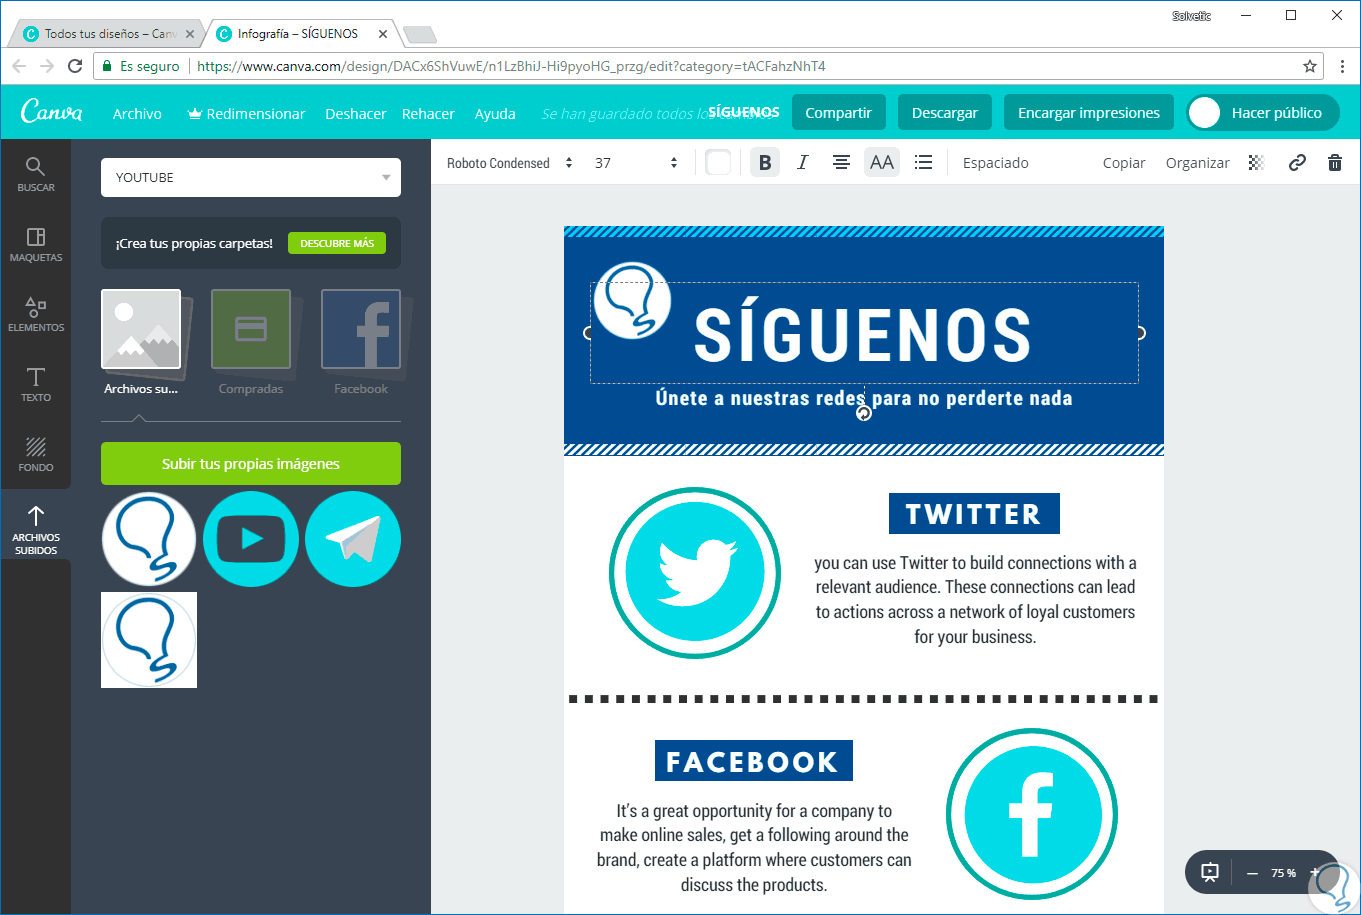Switch to the Todos tus diseños tab
This screenshot has height=915, width=1361.
pos(107,34)
